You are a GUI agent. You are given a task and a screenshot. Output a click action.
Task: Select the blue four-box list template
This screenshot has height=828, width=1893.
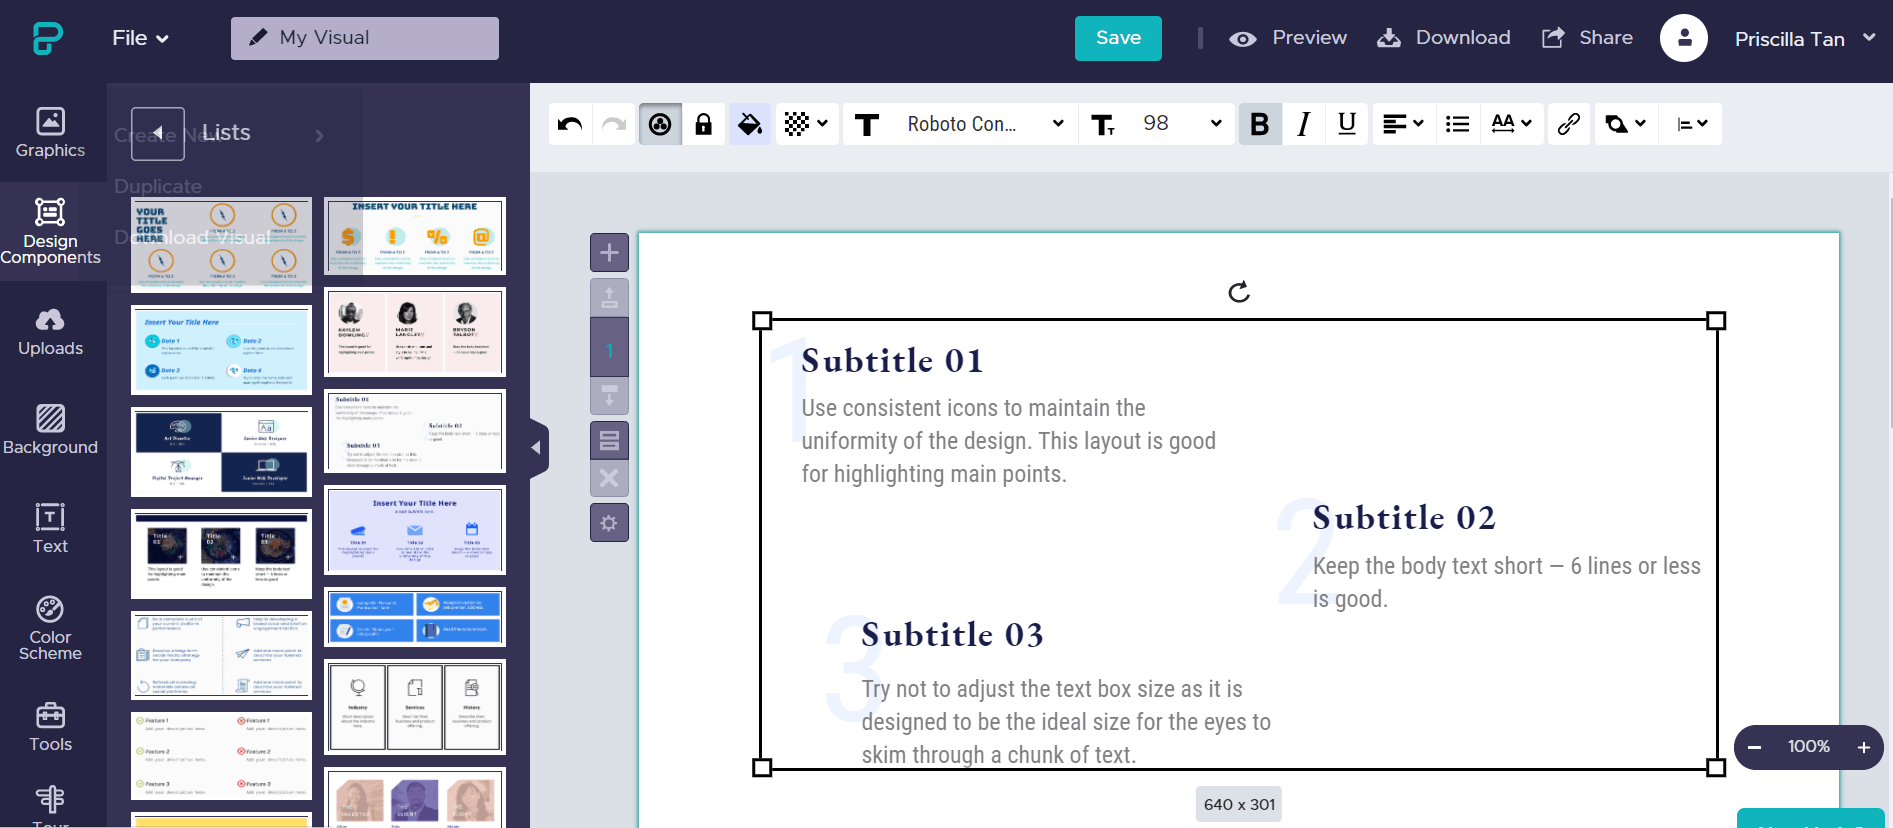(x=415, y=617)
